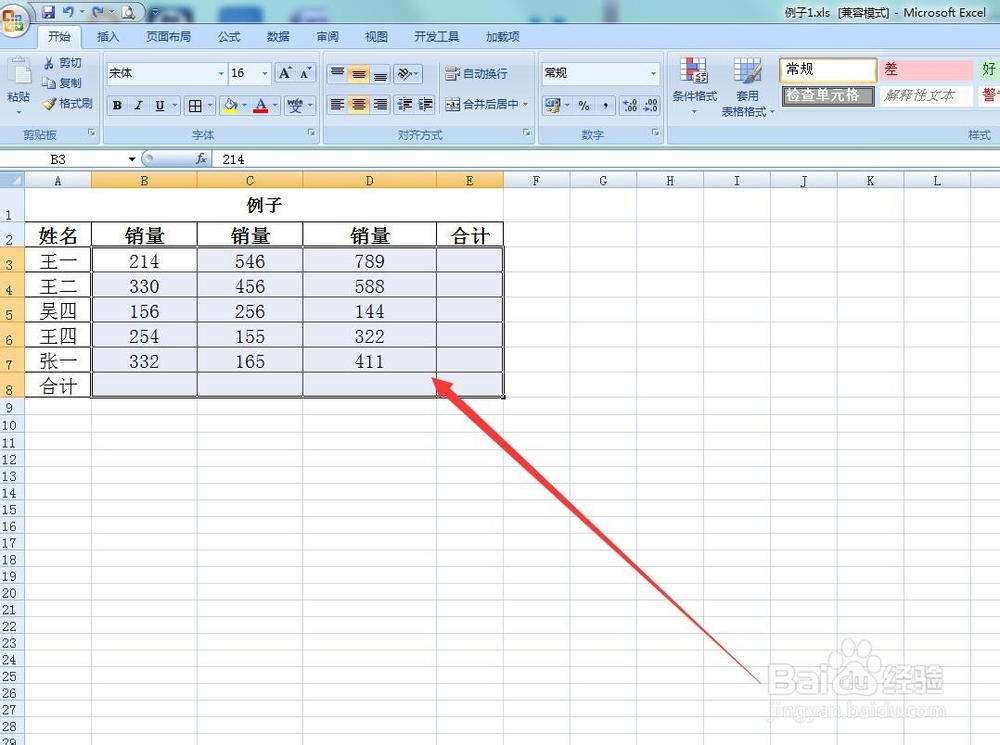Click the formula bar showing 214
Screen dimensions: 1000x745
[606, 159]
